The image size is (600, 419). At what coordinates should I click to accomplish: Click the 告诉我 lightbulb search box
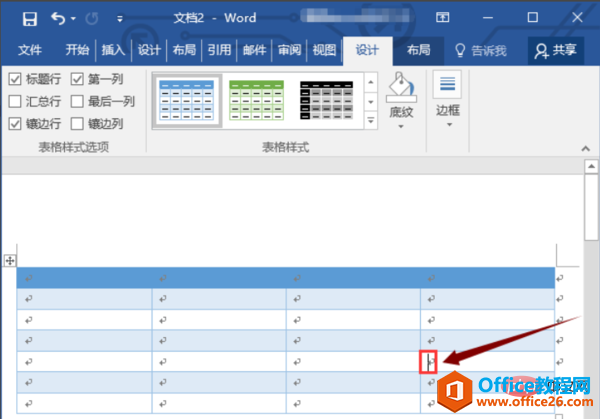(x=481, y=51)
